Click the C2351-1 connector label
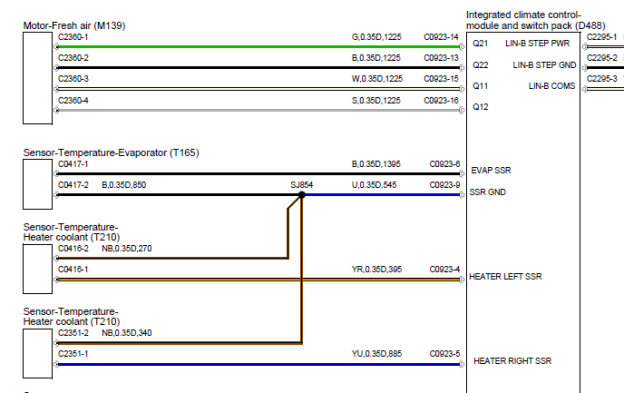The width and height of the screenshot is (624, 393). point(73,354)
